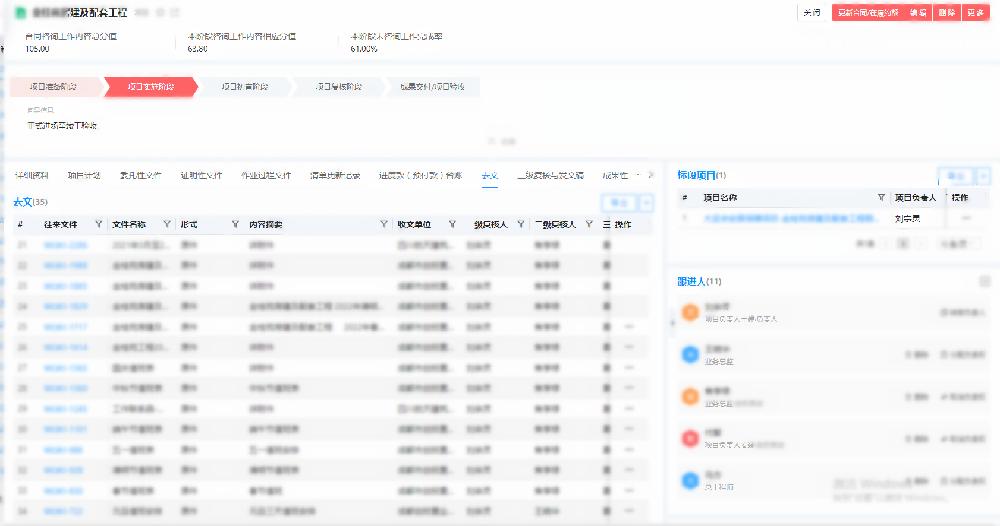This screenshot has height=526, width=1000.
Task: Open the 二级复核与成文稿 tab
Action: [550, 175]
